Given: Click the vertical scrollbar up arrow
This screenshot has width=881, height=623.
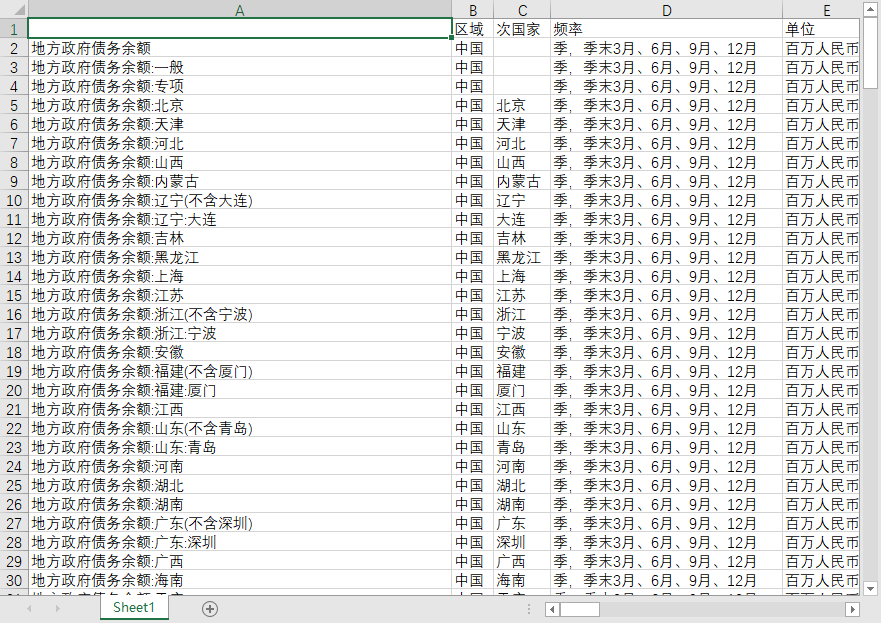Looking at the screenshot, I should [870, 8].
